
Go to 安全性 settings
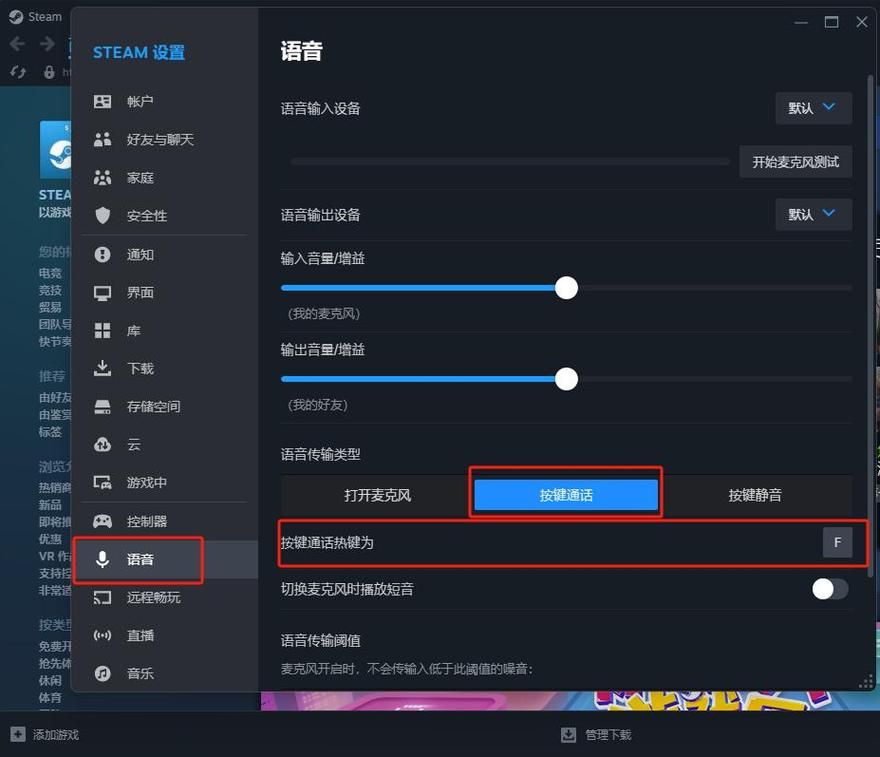[x=164, y=215]
